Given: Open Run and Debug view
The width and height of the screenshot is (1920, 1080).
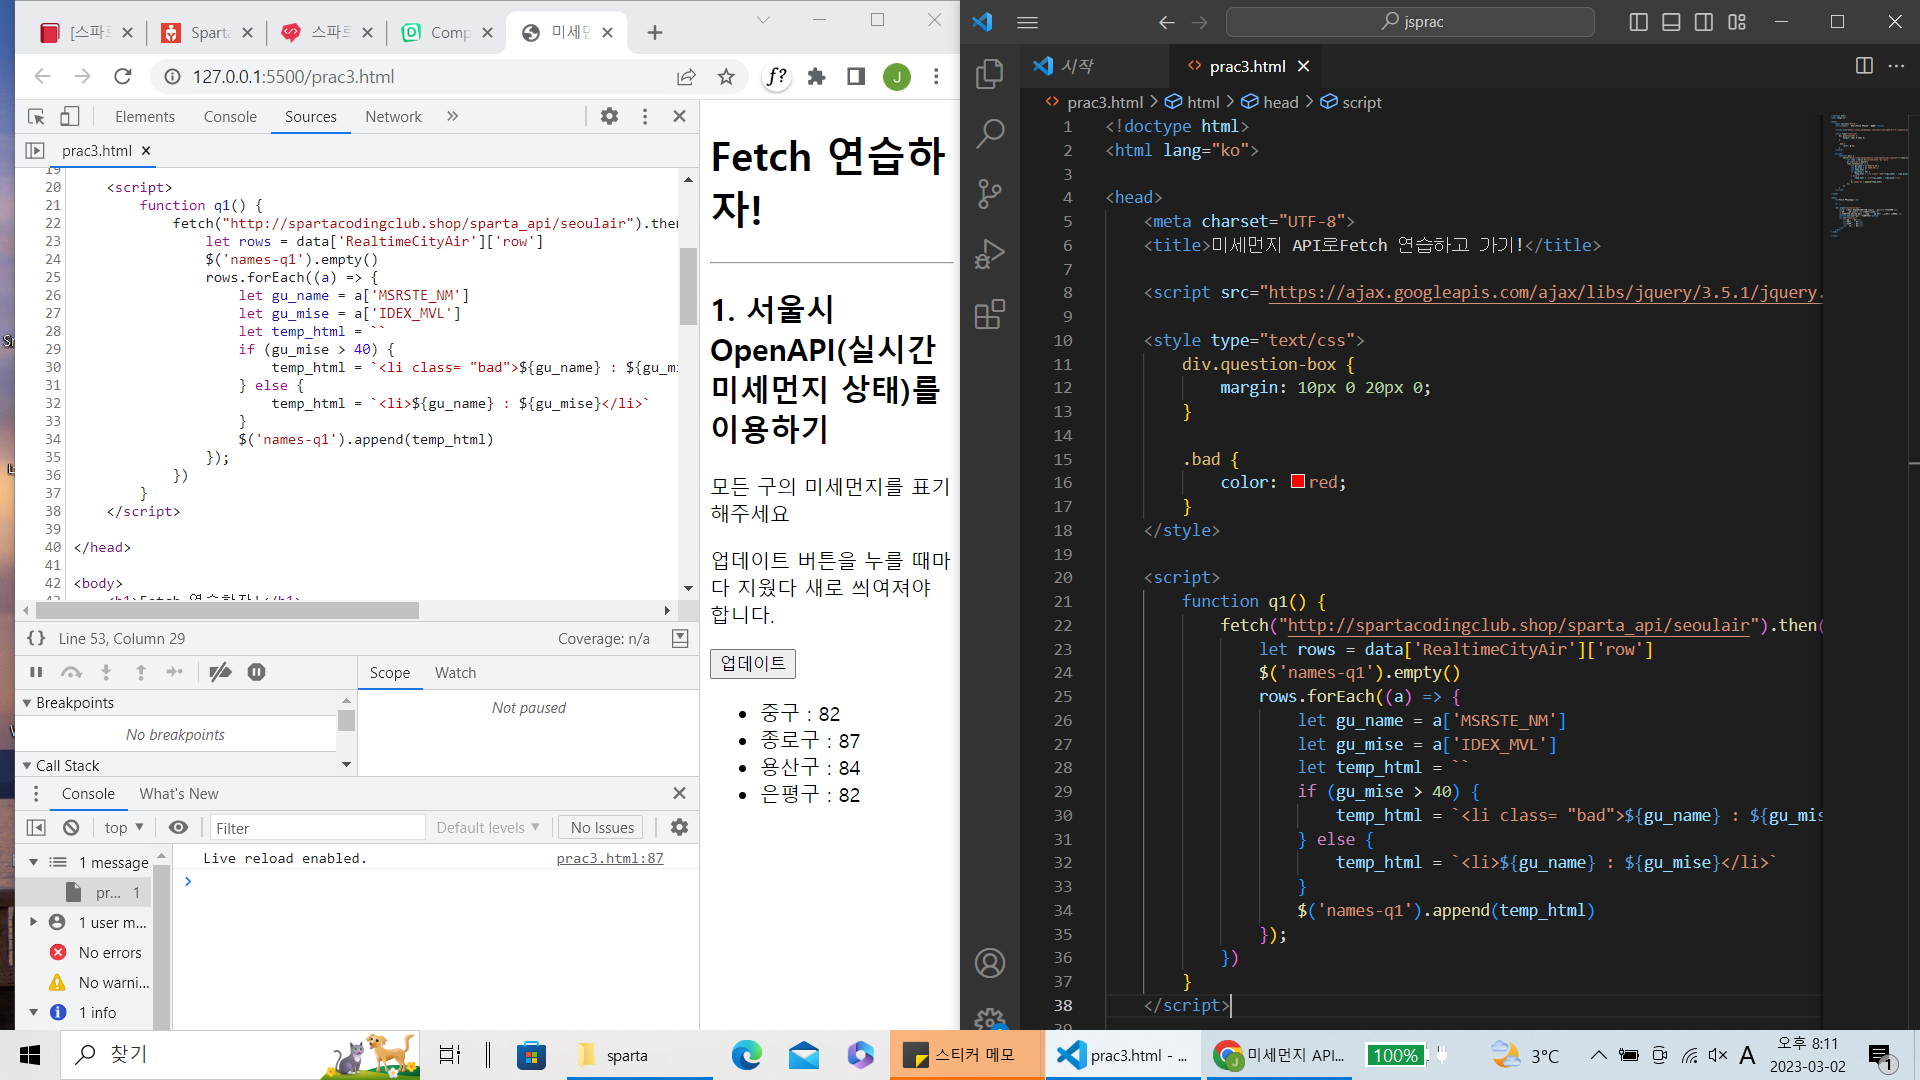Looking at the screenshot, I should pyautogui.click(x=989, y=254).
